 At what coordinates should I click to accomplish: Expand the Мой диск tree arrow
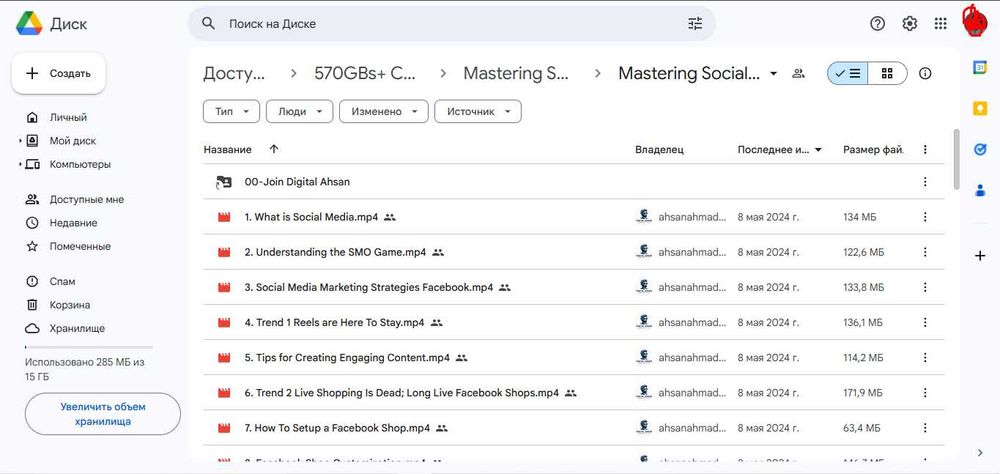point(20,141)
